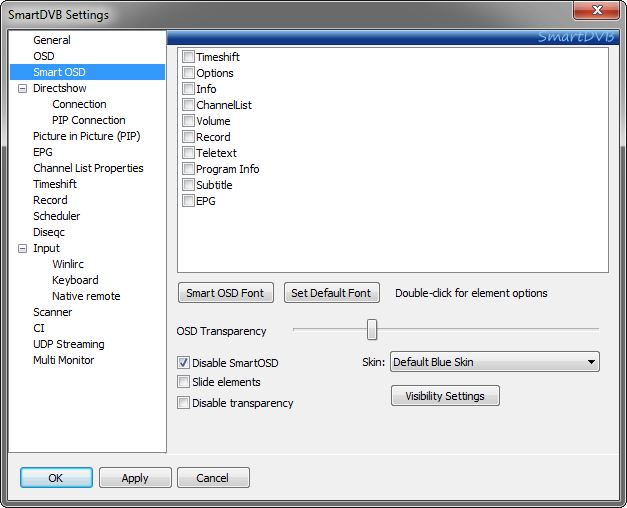Select Channel List Properties
The width and height of the screenshot is (627, 508).
[88, 168]
